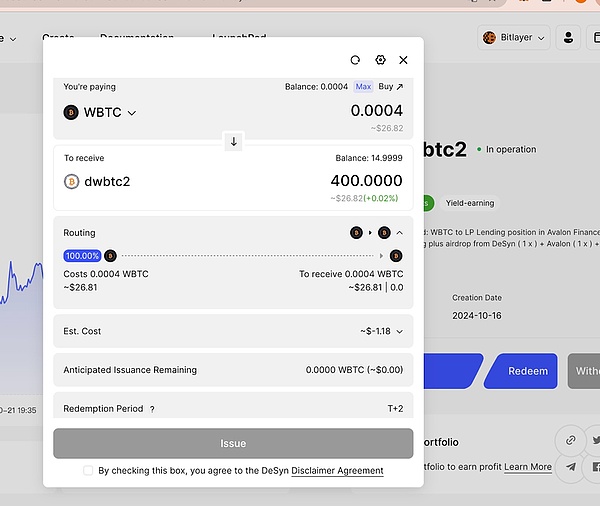Image resolution: width=600 pixels, height=506 pixels.
Task: Click the 2024-10-16 creation date
Action: [476, 315]
